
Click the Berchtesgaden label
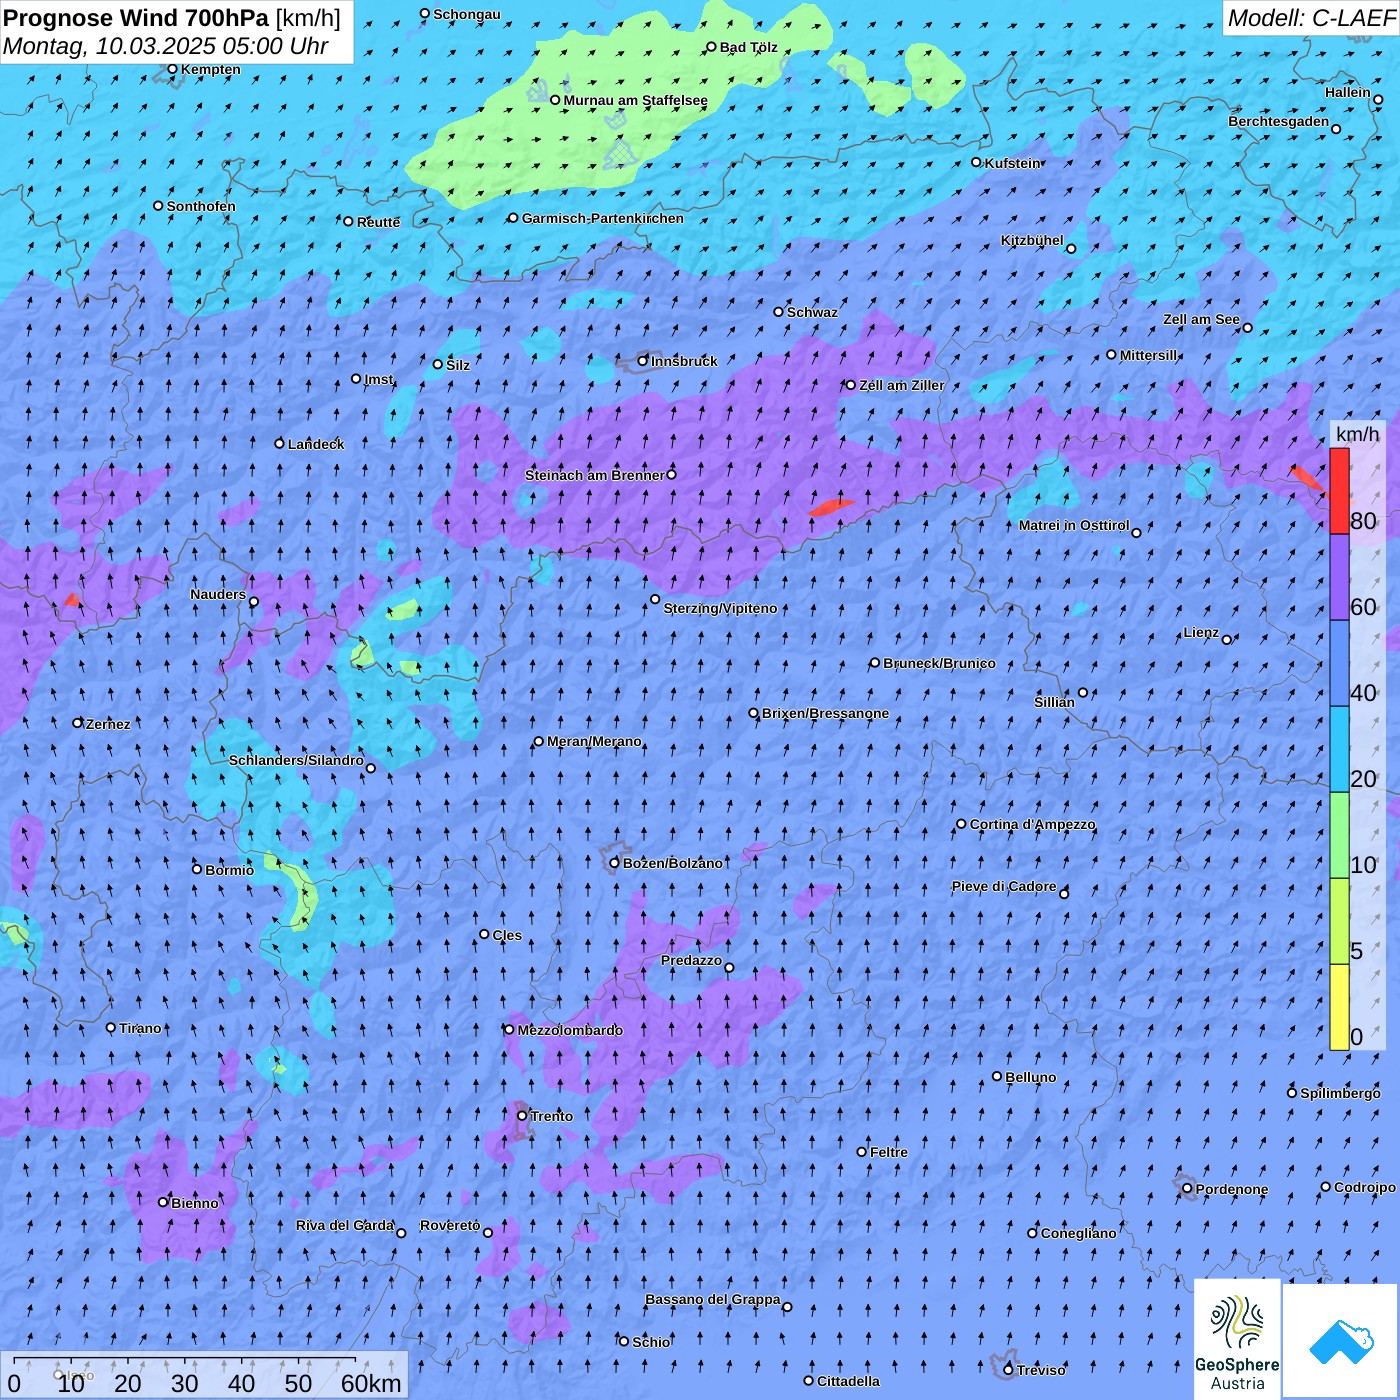click(x=1279, y=121)
